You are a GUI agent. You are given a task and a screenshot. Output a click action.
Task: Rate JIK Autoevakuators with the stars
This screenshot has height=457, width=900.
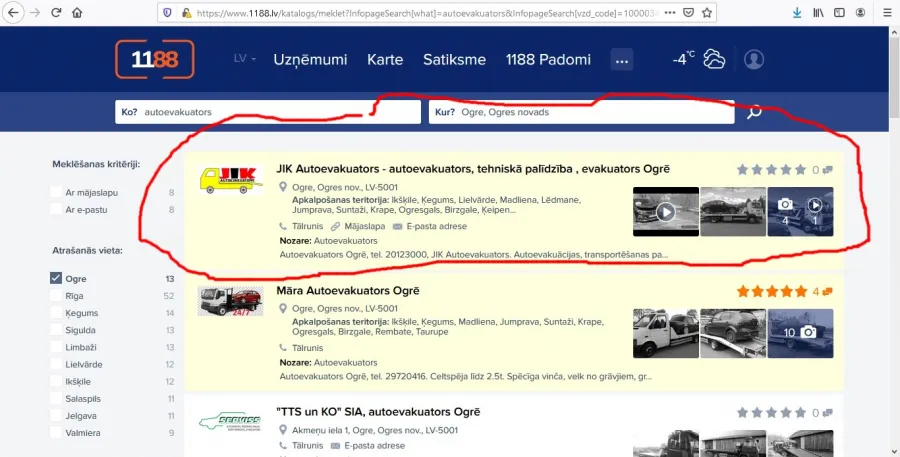click(x=771, y=169)
